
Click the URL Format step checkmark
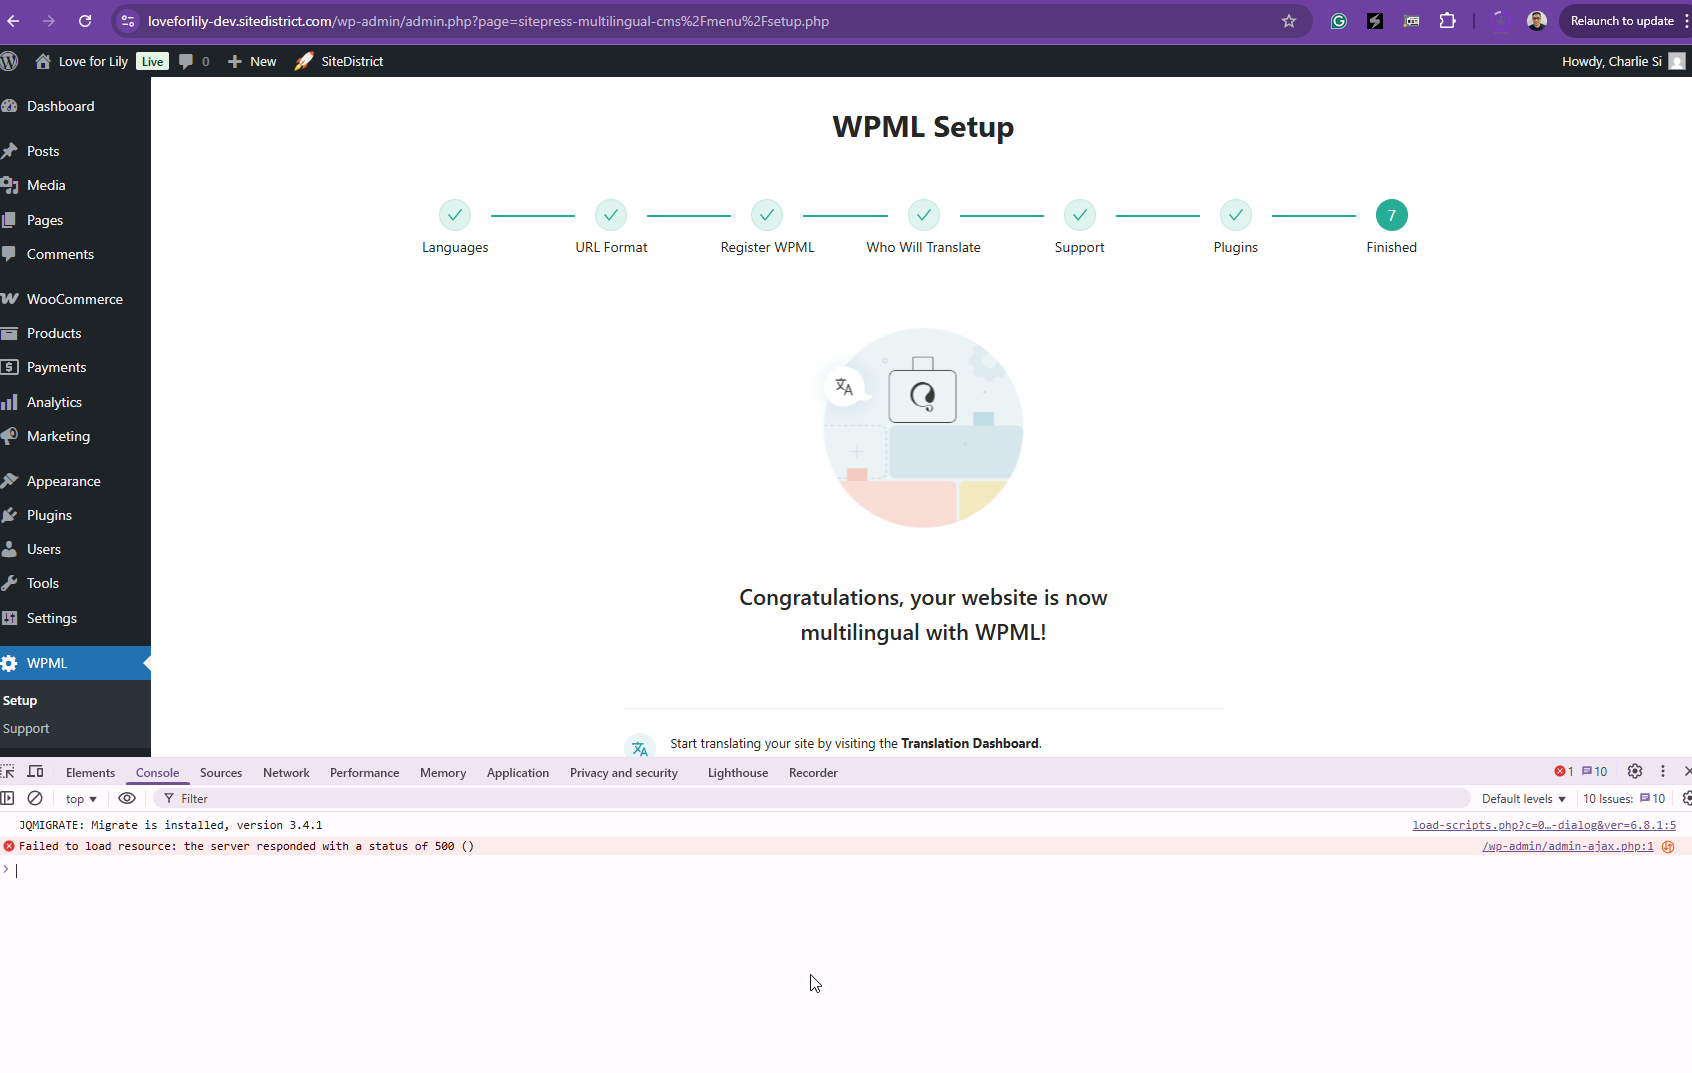coord(611,215)
